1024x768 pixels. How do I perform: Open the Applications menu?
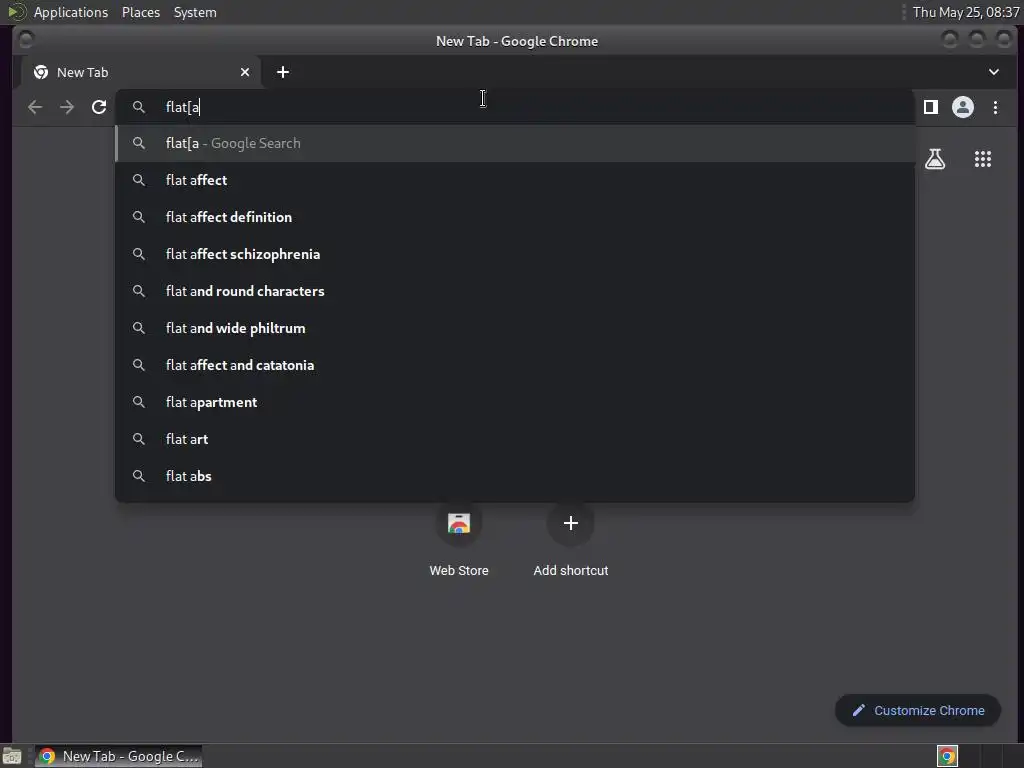(x=71, y=12)
